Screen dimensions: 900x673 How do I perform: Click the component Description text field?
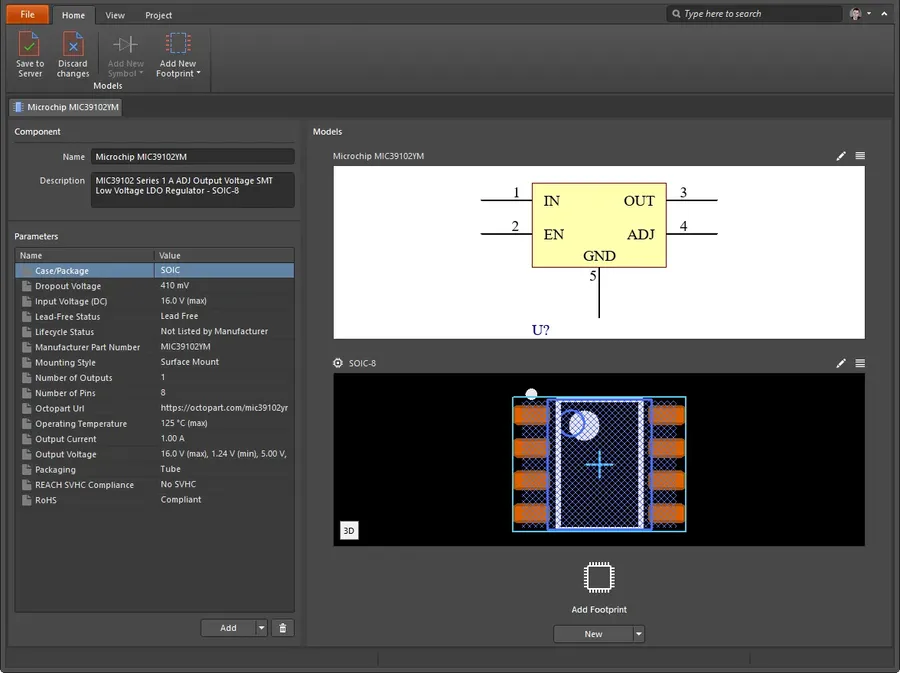193,190
